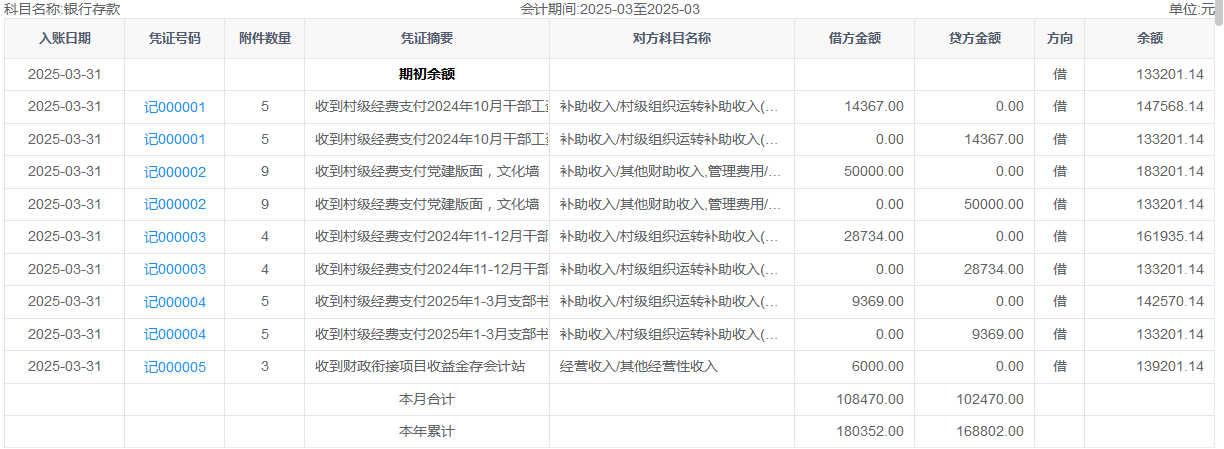Click the 凭证号码 column header

tap(174, 39)
